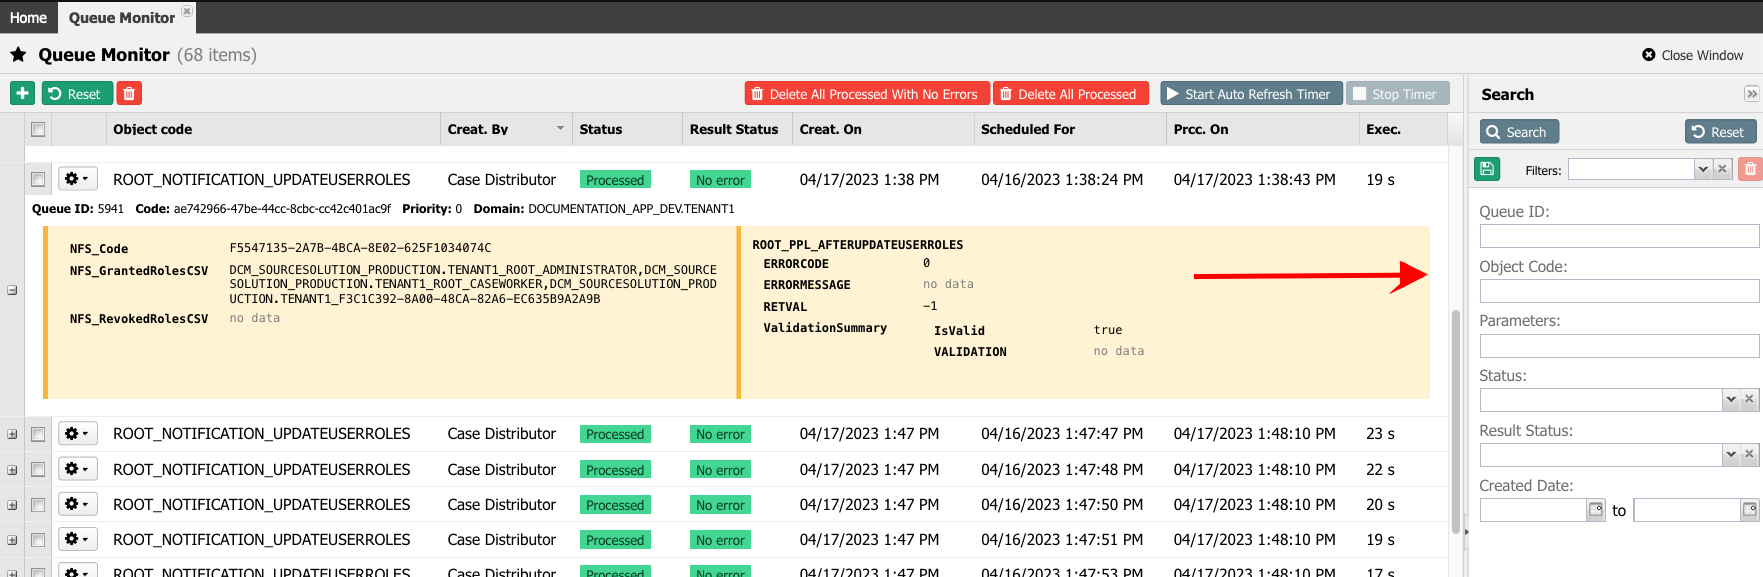1763x577 pixels.
Task: Sort by the Exec. column header
Action: tap(1403, 129)
